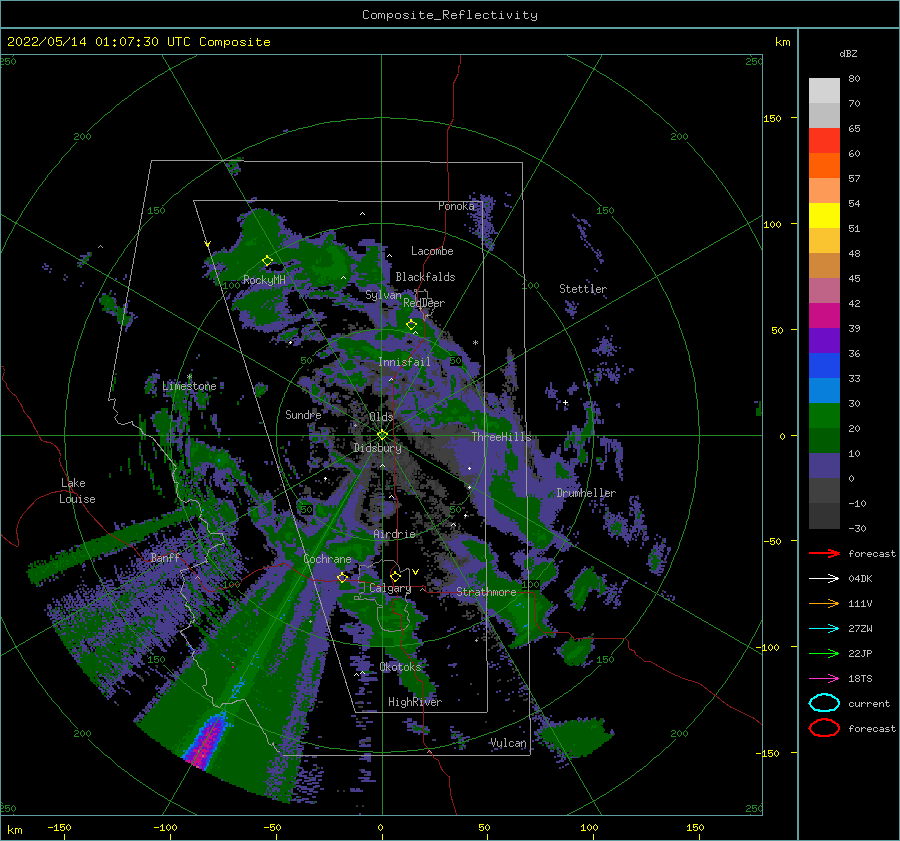Viewport: 900px width, 841px height.
Task: Click the Ponoka city label
Action: (456, 206)
